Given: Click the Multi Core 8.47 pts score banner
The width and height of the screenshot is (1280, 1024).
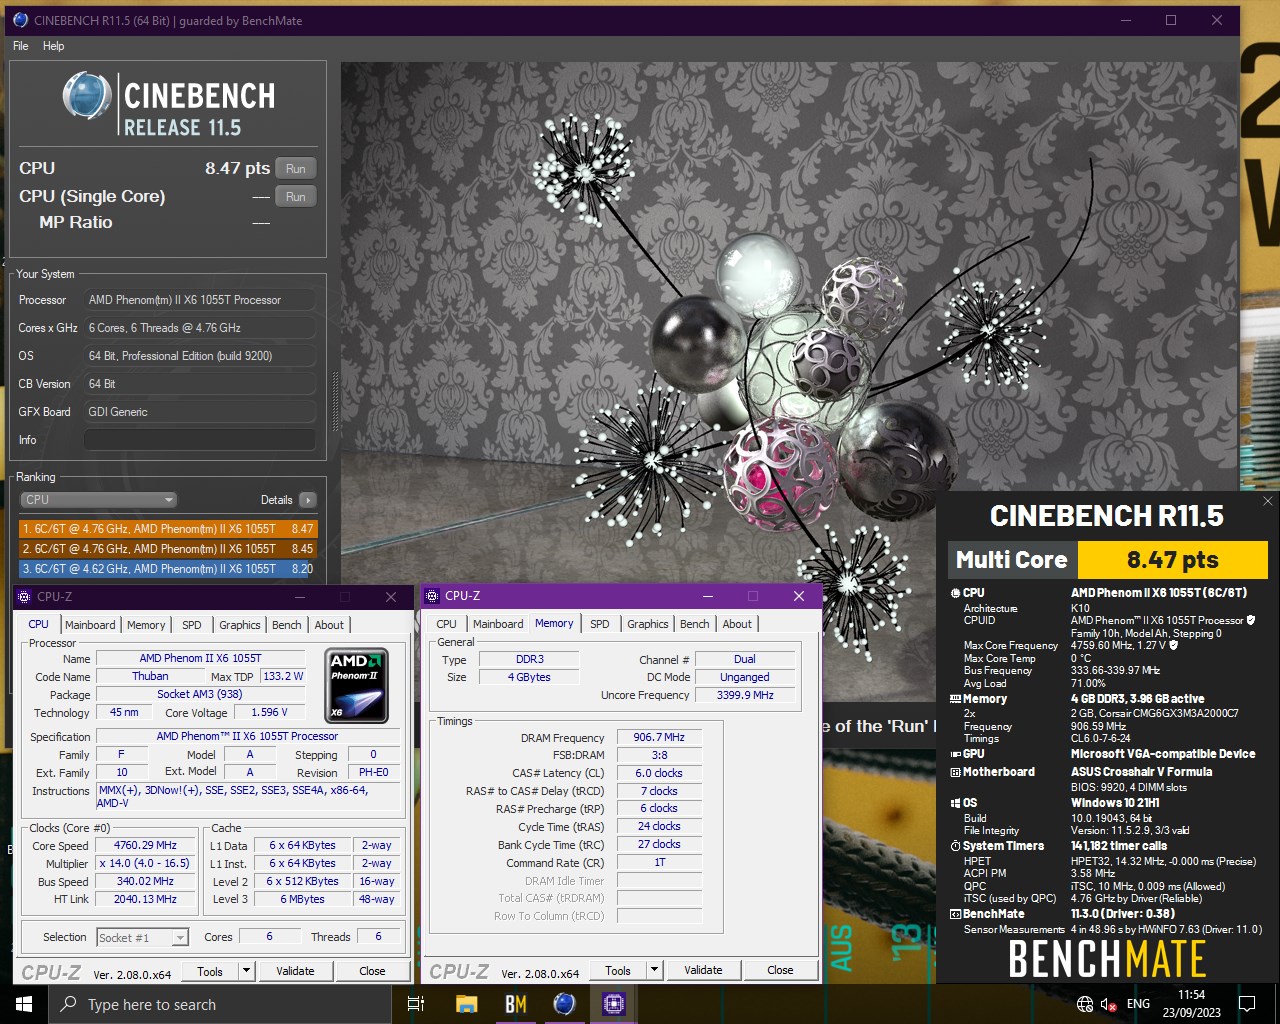Looking at the screenshot, I should [1108, 560].
